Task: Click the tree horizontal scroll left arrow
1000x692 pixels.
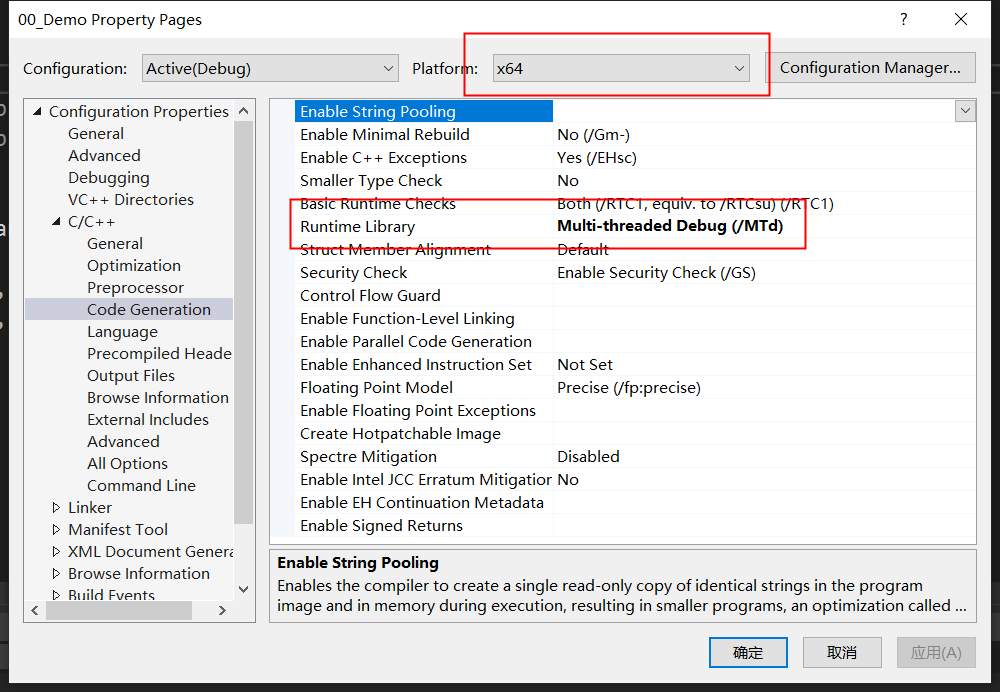Action: pos(35,610)
